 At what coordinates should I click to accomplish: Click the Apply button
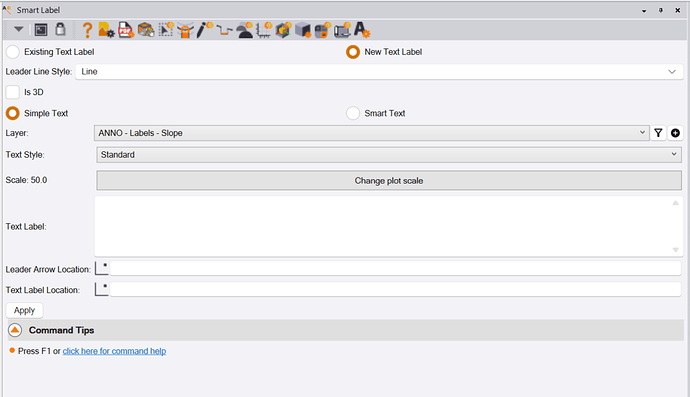point(24,310)
